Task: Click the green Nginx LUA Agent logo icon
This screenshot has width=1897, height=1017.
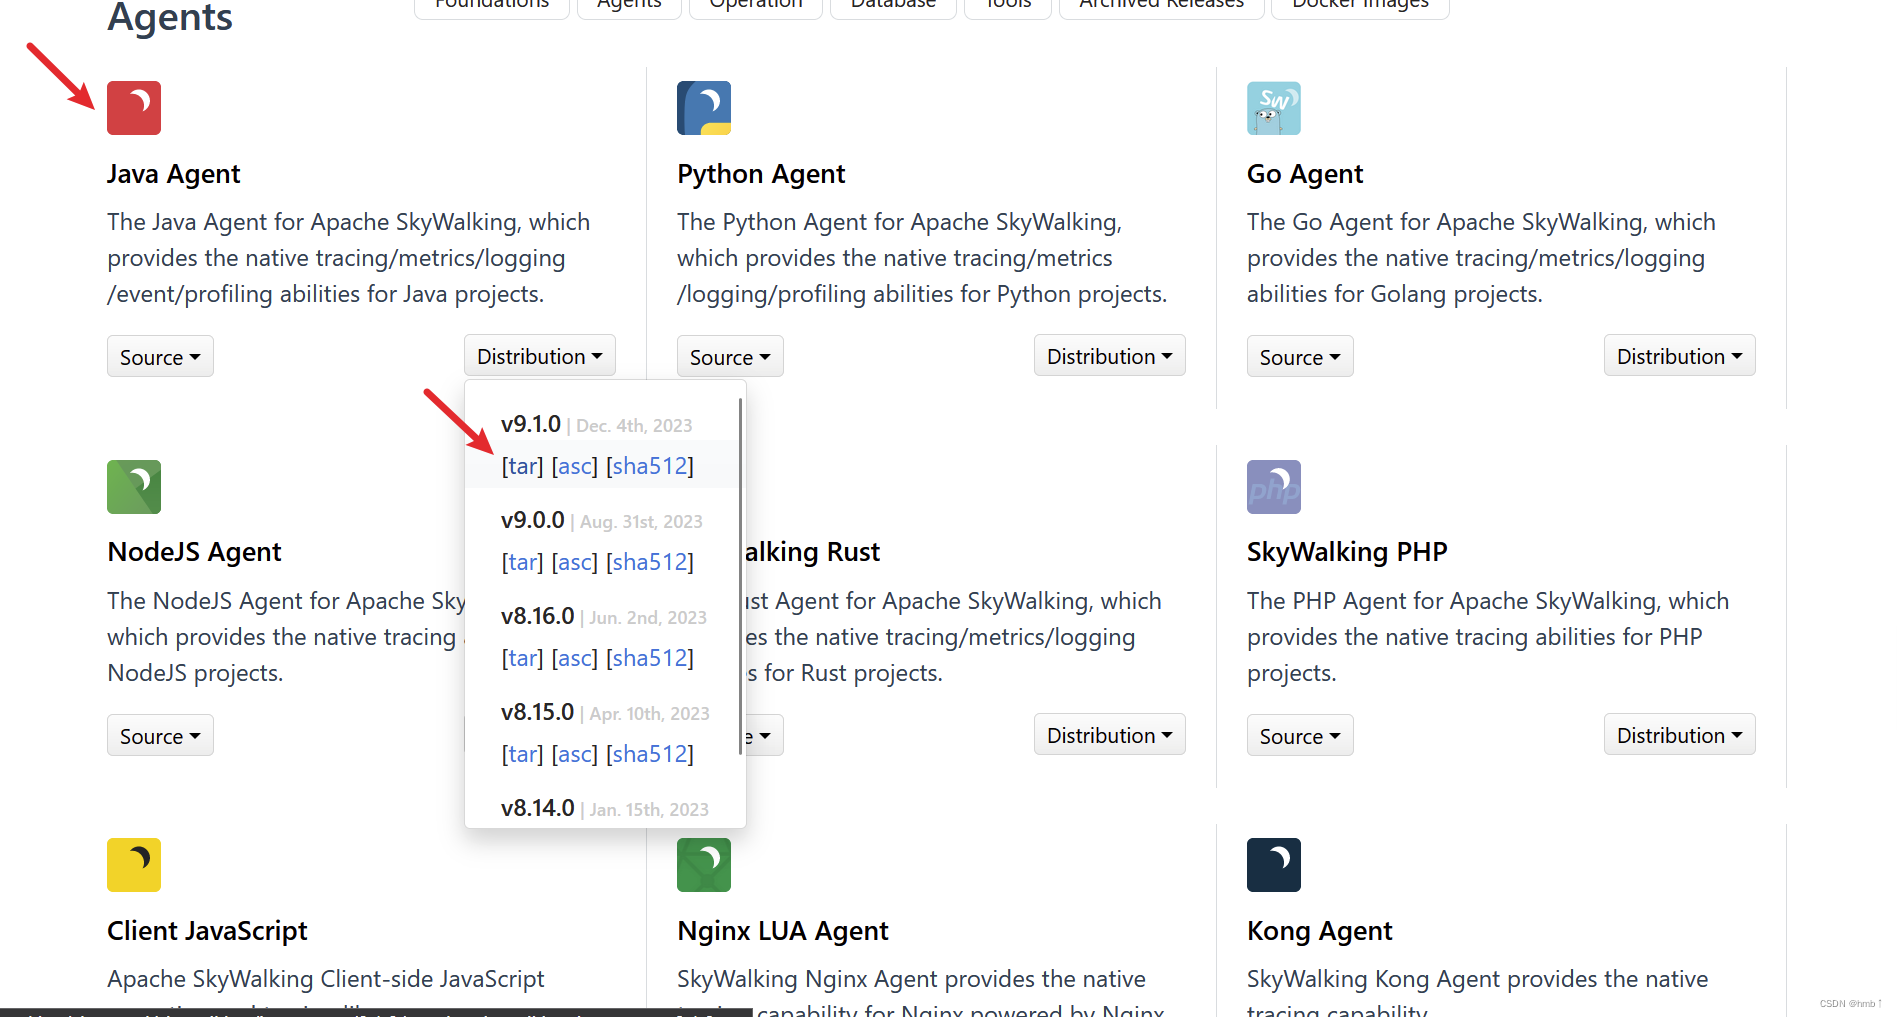Action: 704,865
